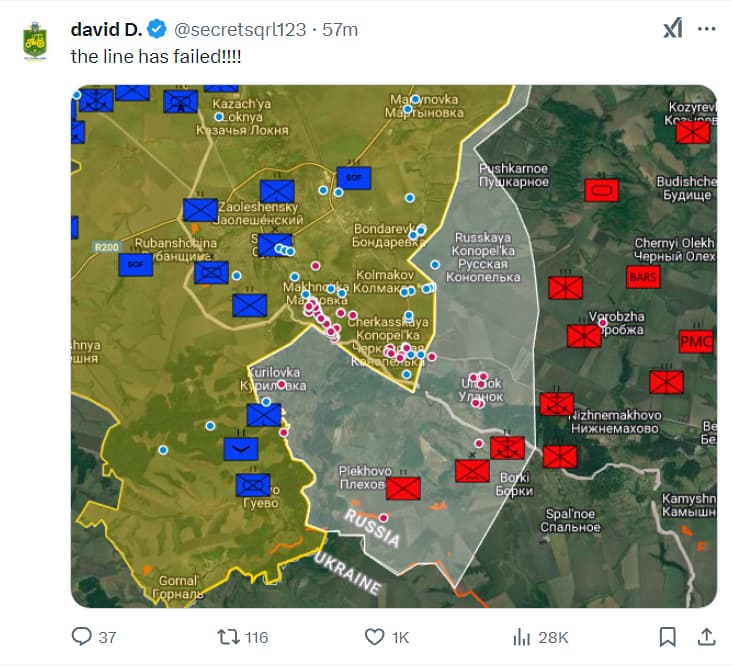This screenshot has height=666, width=732.
Task: Click the share upload icon
Action: coord(707,637)
